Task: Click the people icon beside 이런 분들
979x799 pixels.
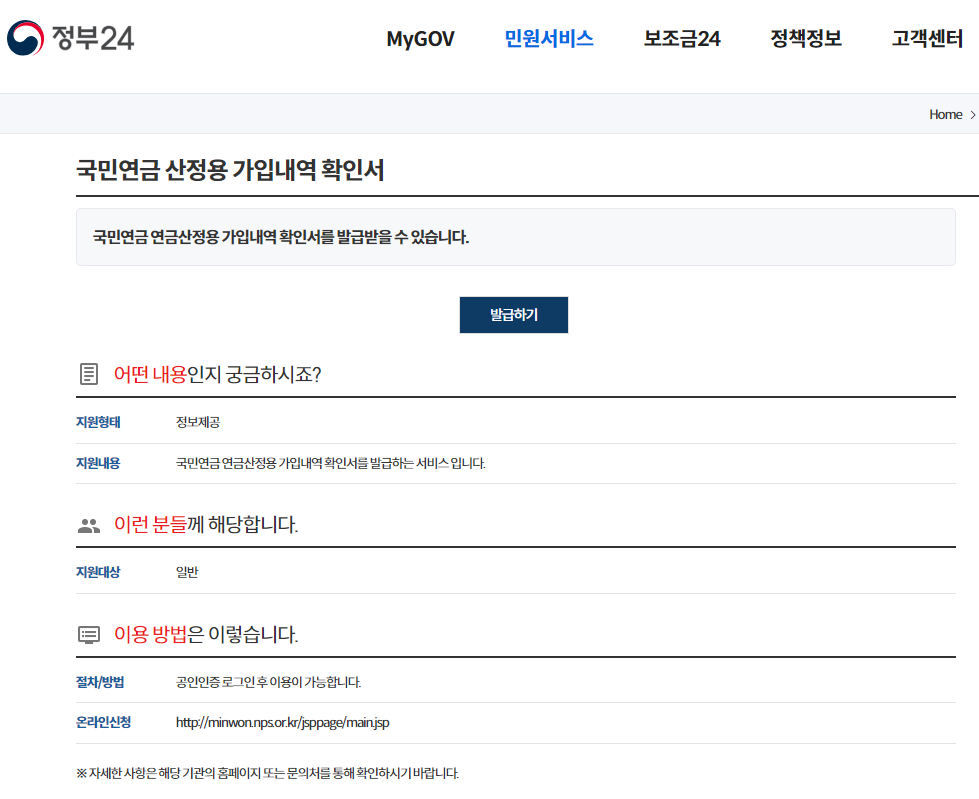Action: point(89,526)
